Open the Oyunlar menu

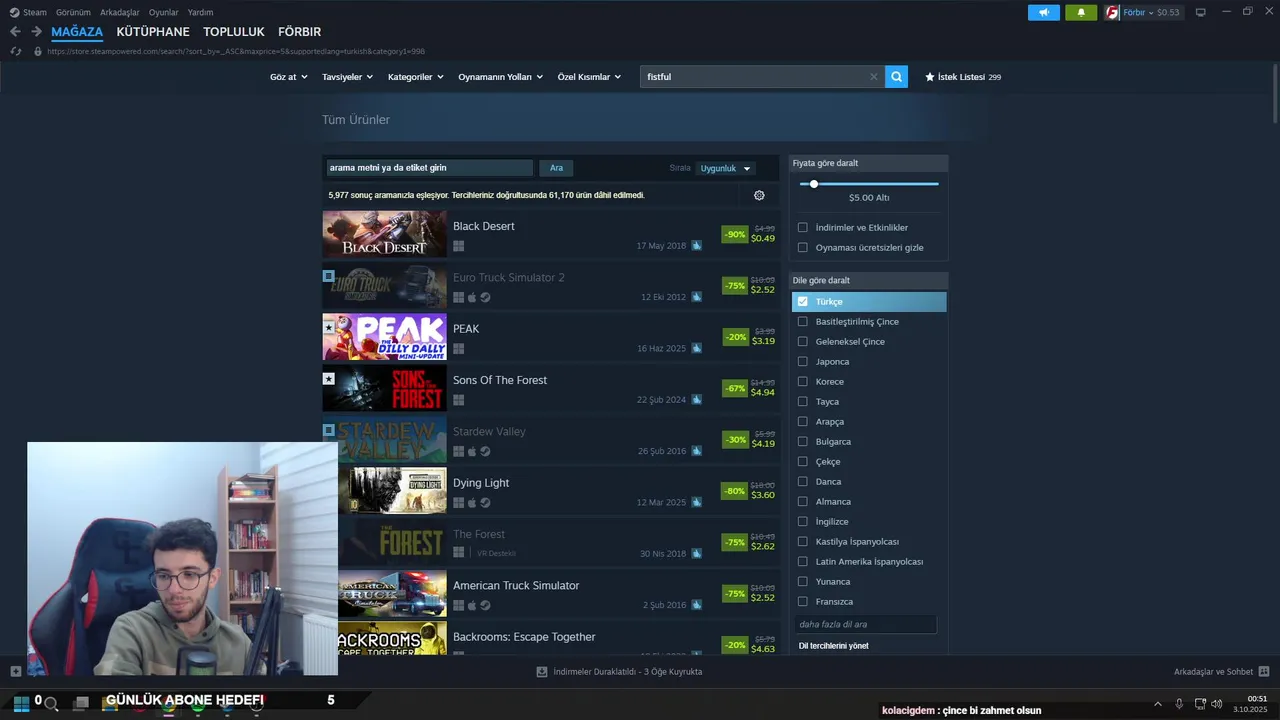(163, 12)
